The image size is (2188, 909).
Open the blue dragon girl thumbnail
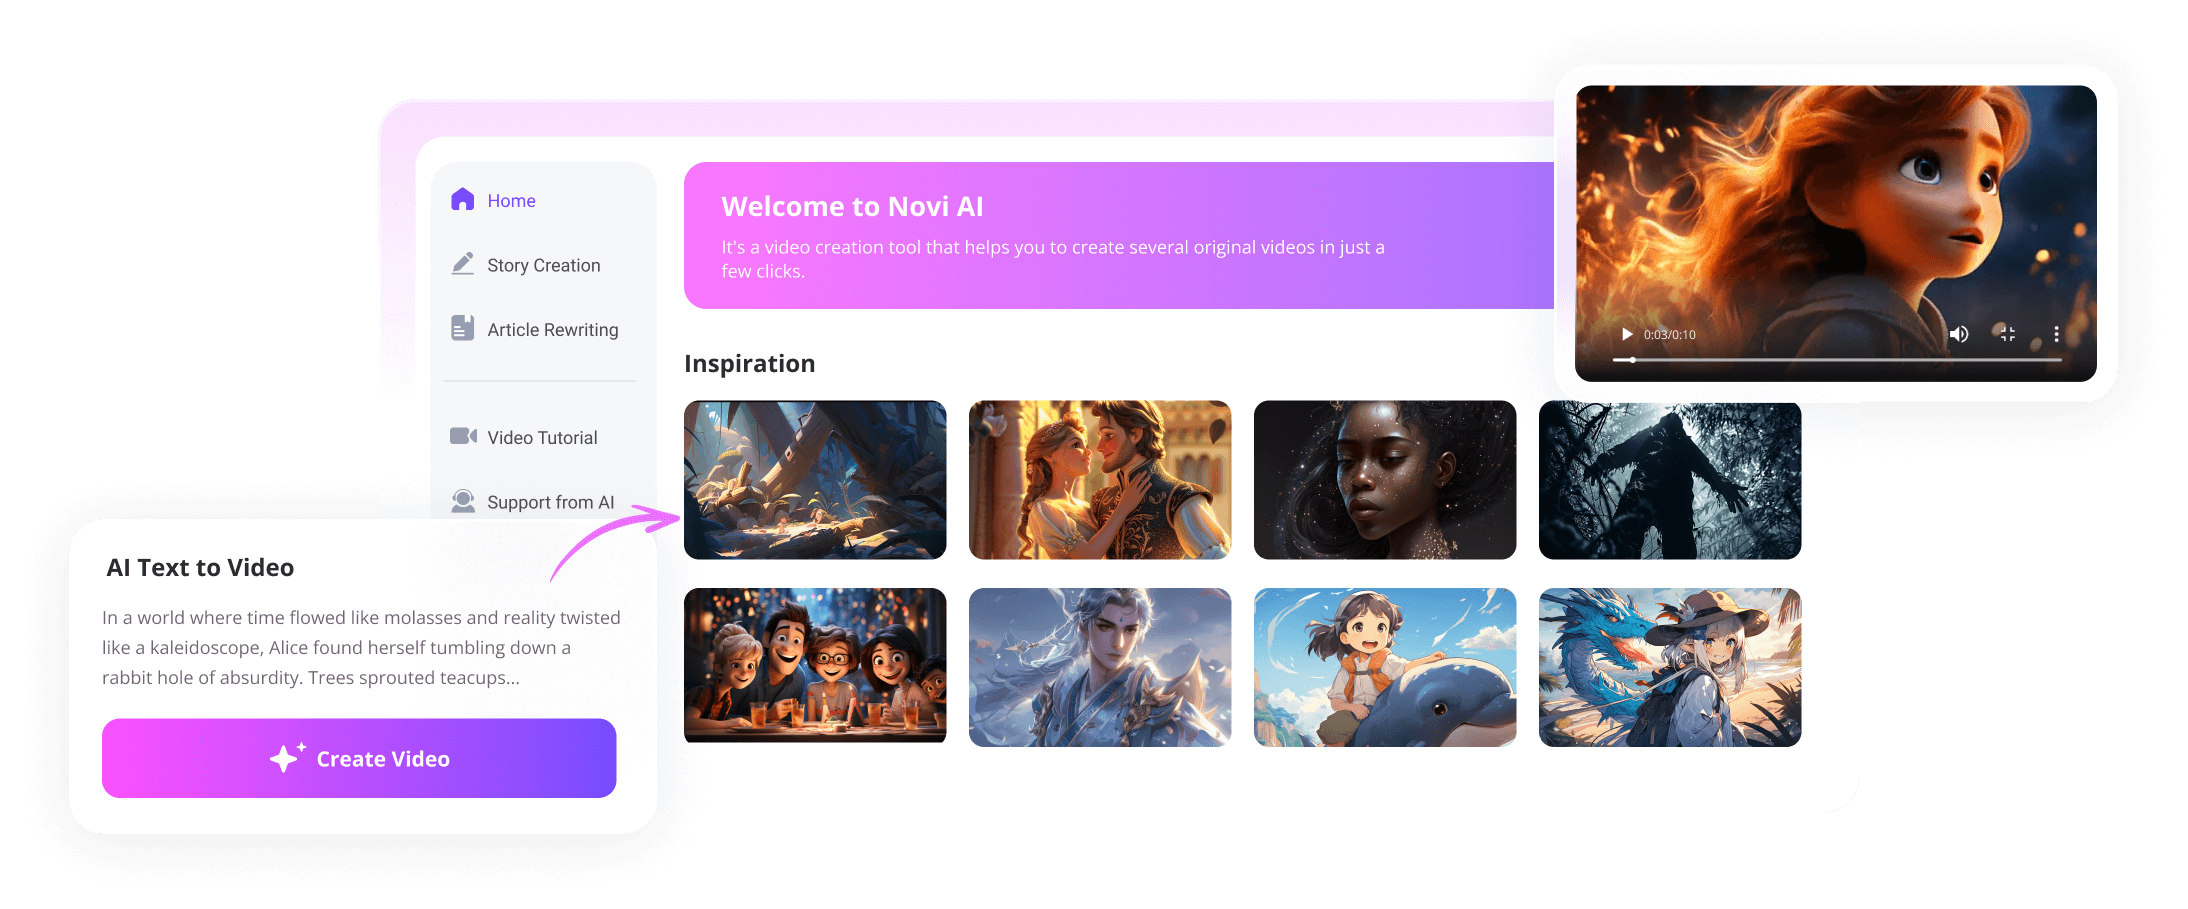tap(1670, 667)
